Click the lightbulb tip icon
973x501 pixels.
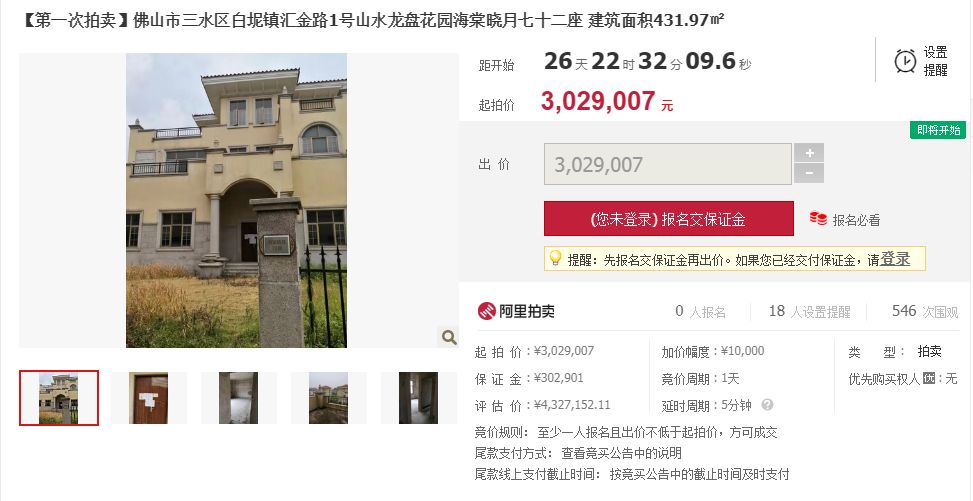coord(555,258)
